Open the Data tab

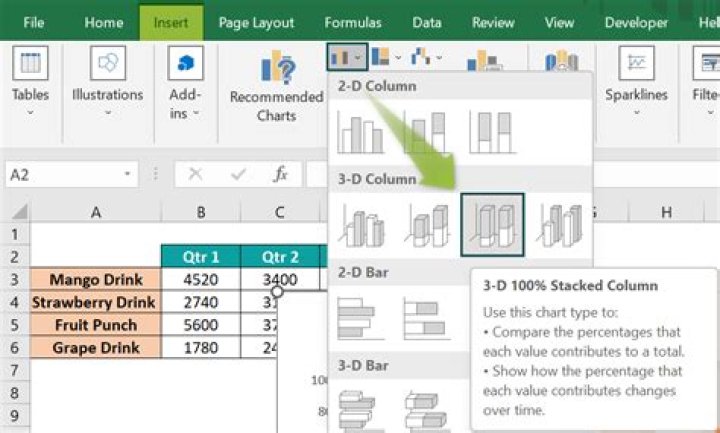pos(427,22)
